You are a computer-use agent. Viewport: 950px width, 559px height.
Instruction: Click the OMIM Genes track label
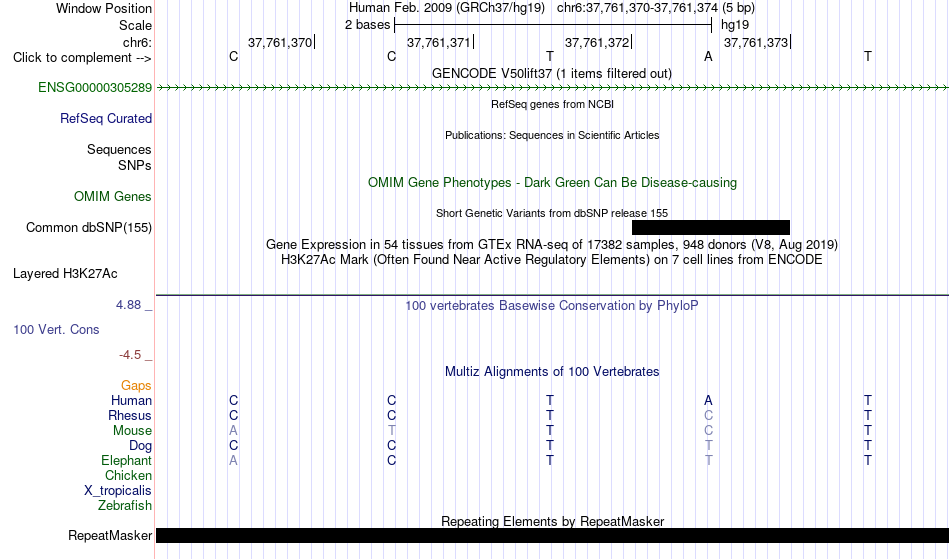click(113, 197)
